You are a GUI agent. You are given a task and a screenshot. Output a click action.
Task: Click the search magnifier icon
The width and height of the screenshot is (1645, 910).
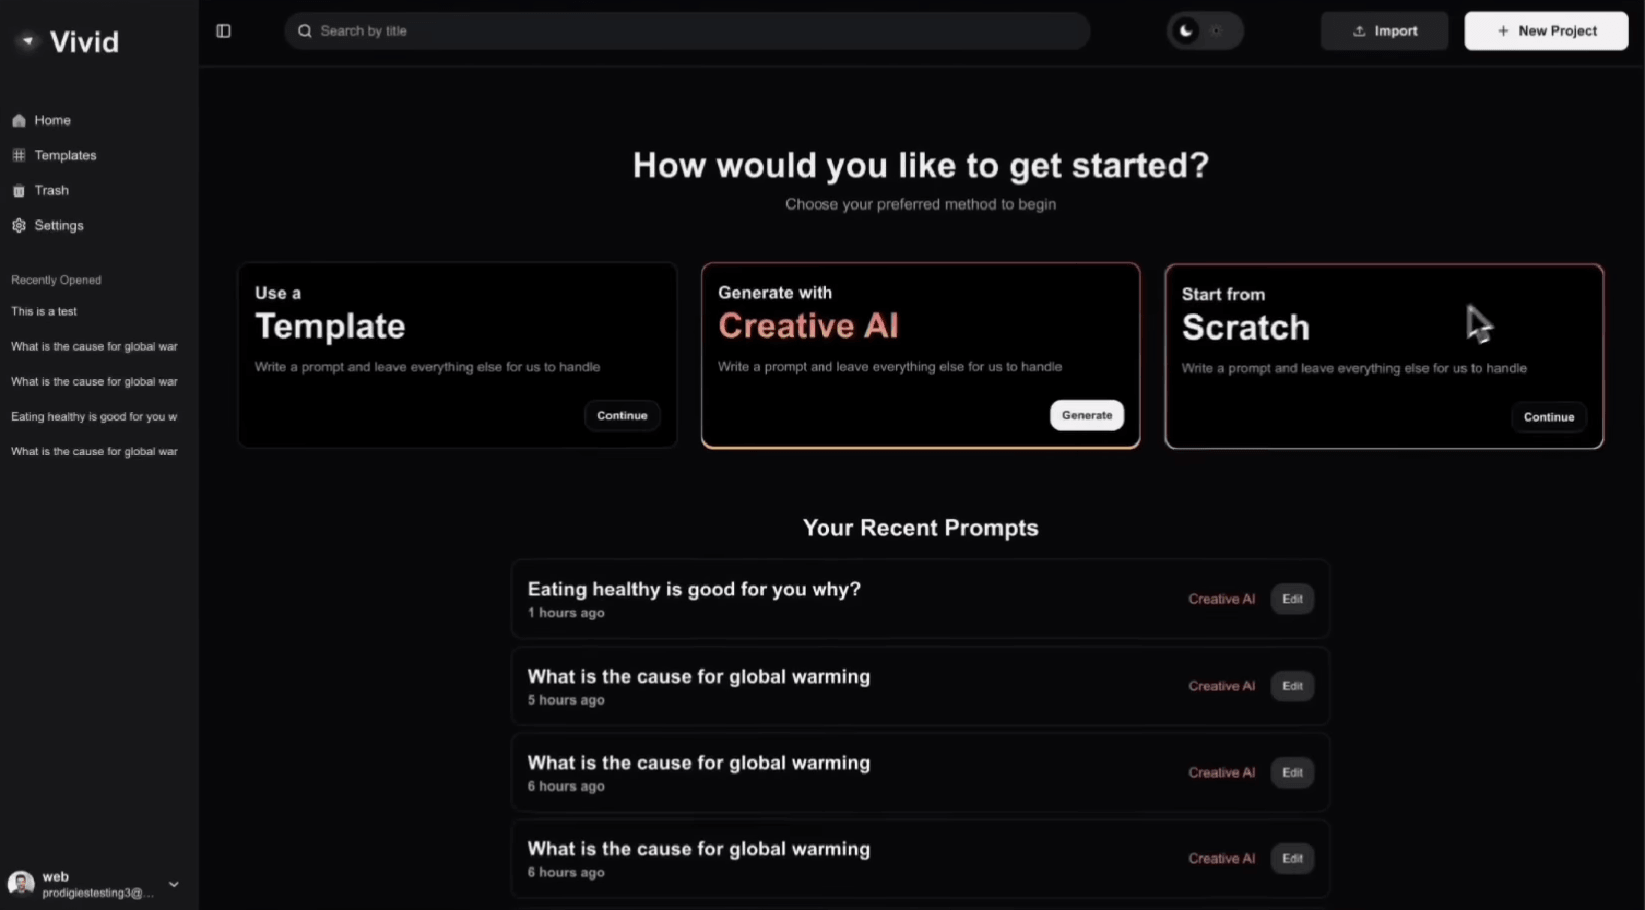click(x=304, y=31)
